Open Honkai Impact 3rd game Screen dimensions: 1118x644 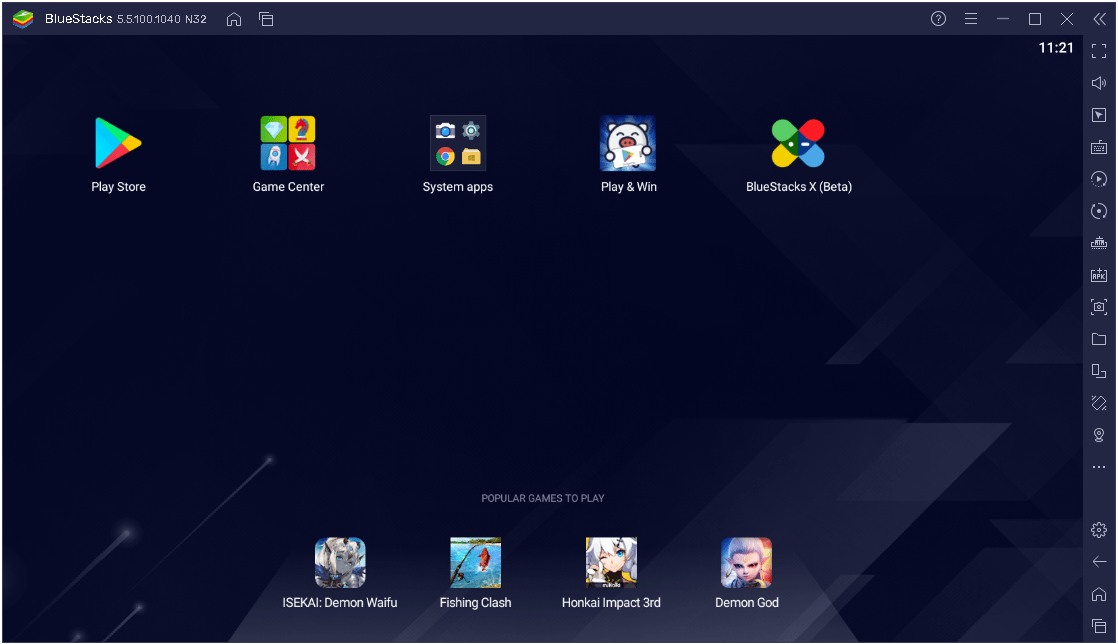tap(611, 563)
